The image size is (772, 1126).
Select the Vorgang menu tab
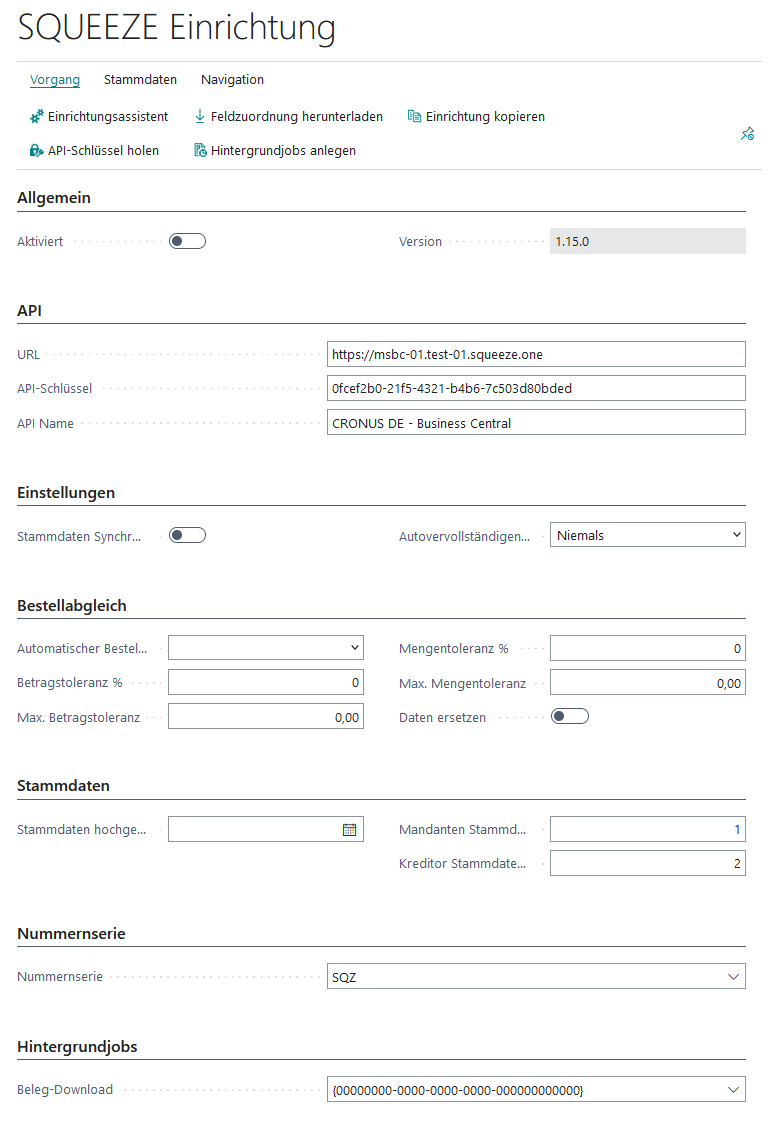55,80
